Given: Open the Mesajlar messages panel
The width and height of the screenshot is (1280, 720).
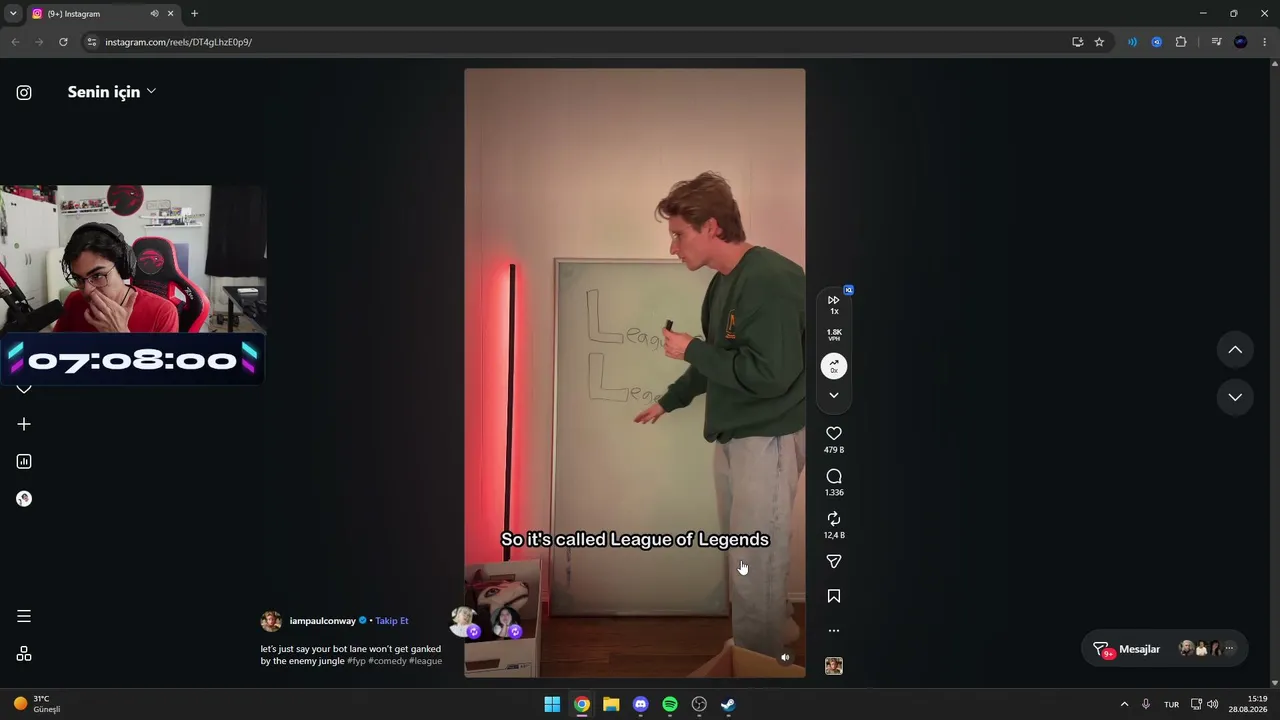Looking at the screenshot, I should tap(1165, 649).
